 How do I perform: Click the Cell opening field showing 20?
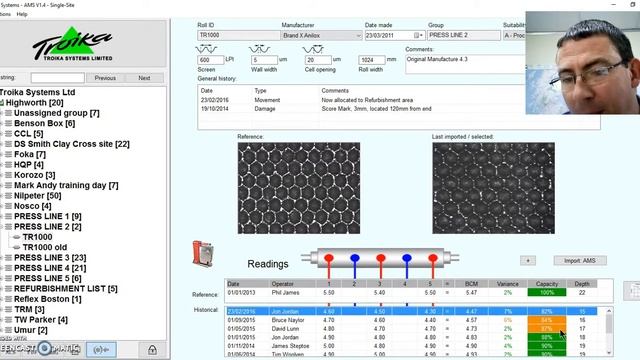[318, 60]
